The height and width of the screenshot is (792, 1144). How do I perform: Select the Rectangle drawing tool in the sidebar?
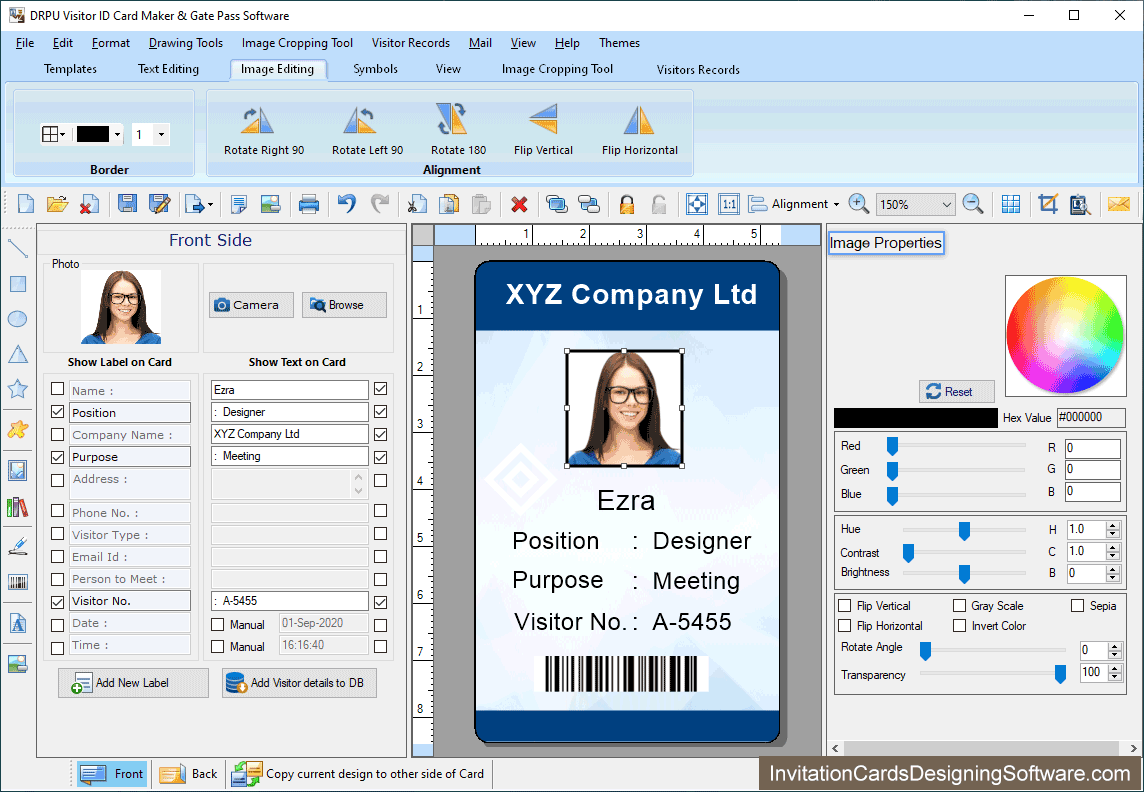[16, 283]
